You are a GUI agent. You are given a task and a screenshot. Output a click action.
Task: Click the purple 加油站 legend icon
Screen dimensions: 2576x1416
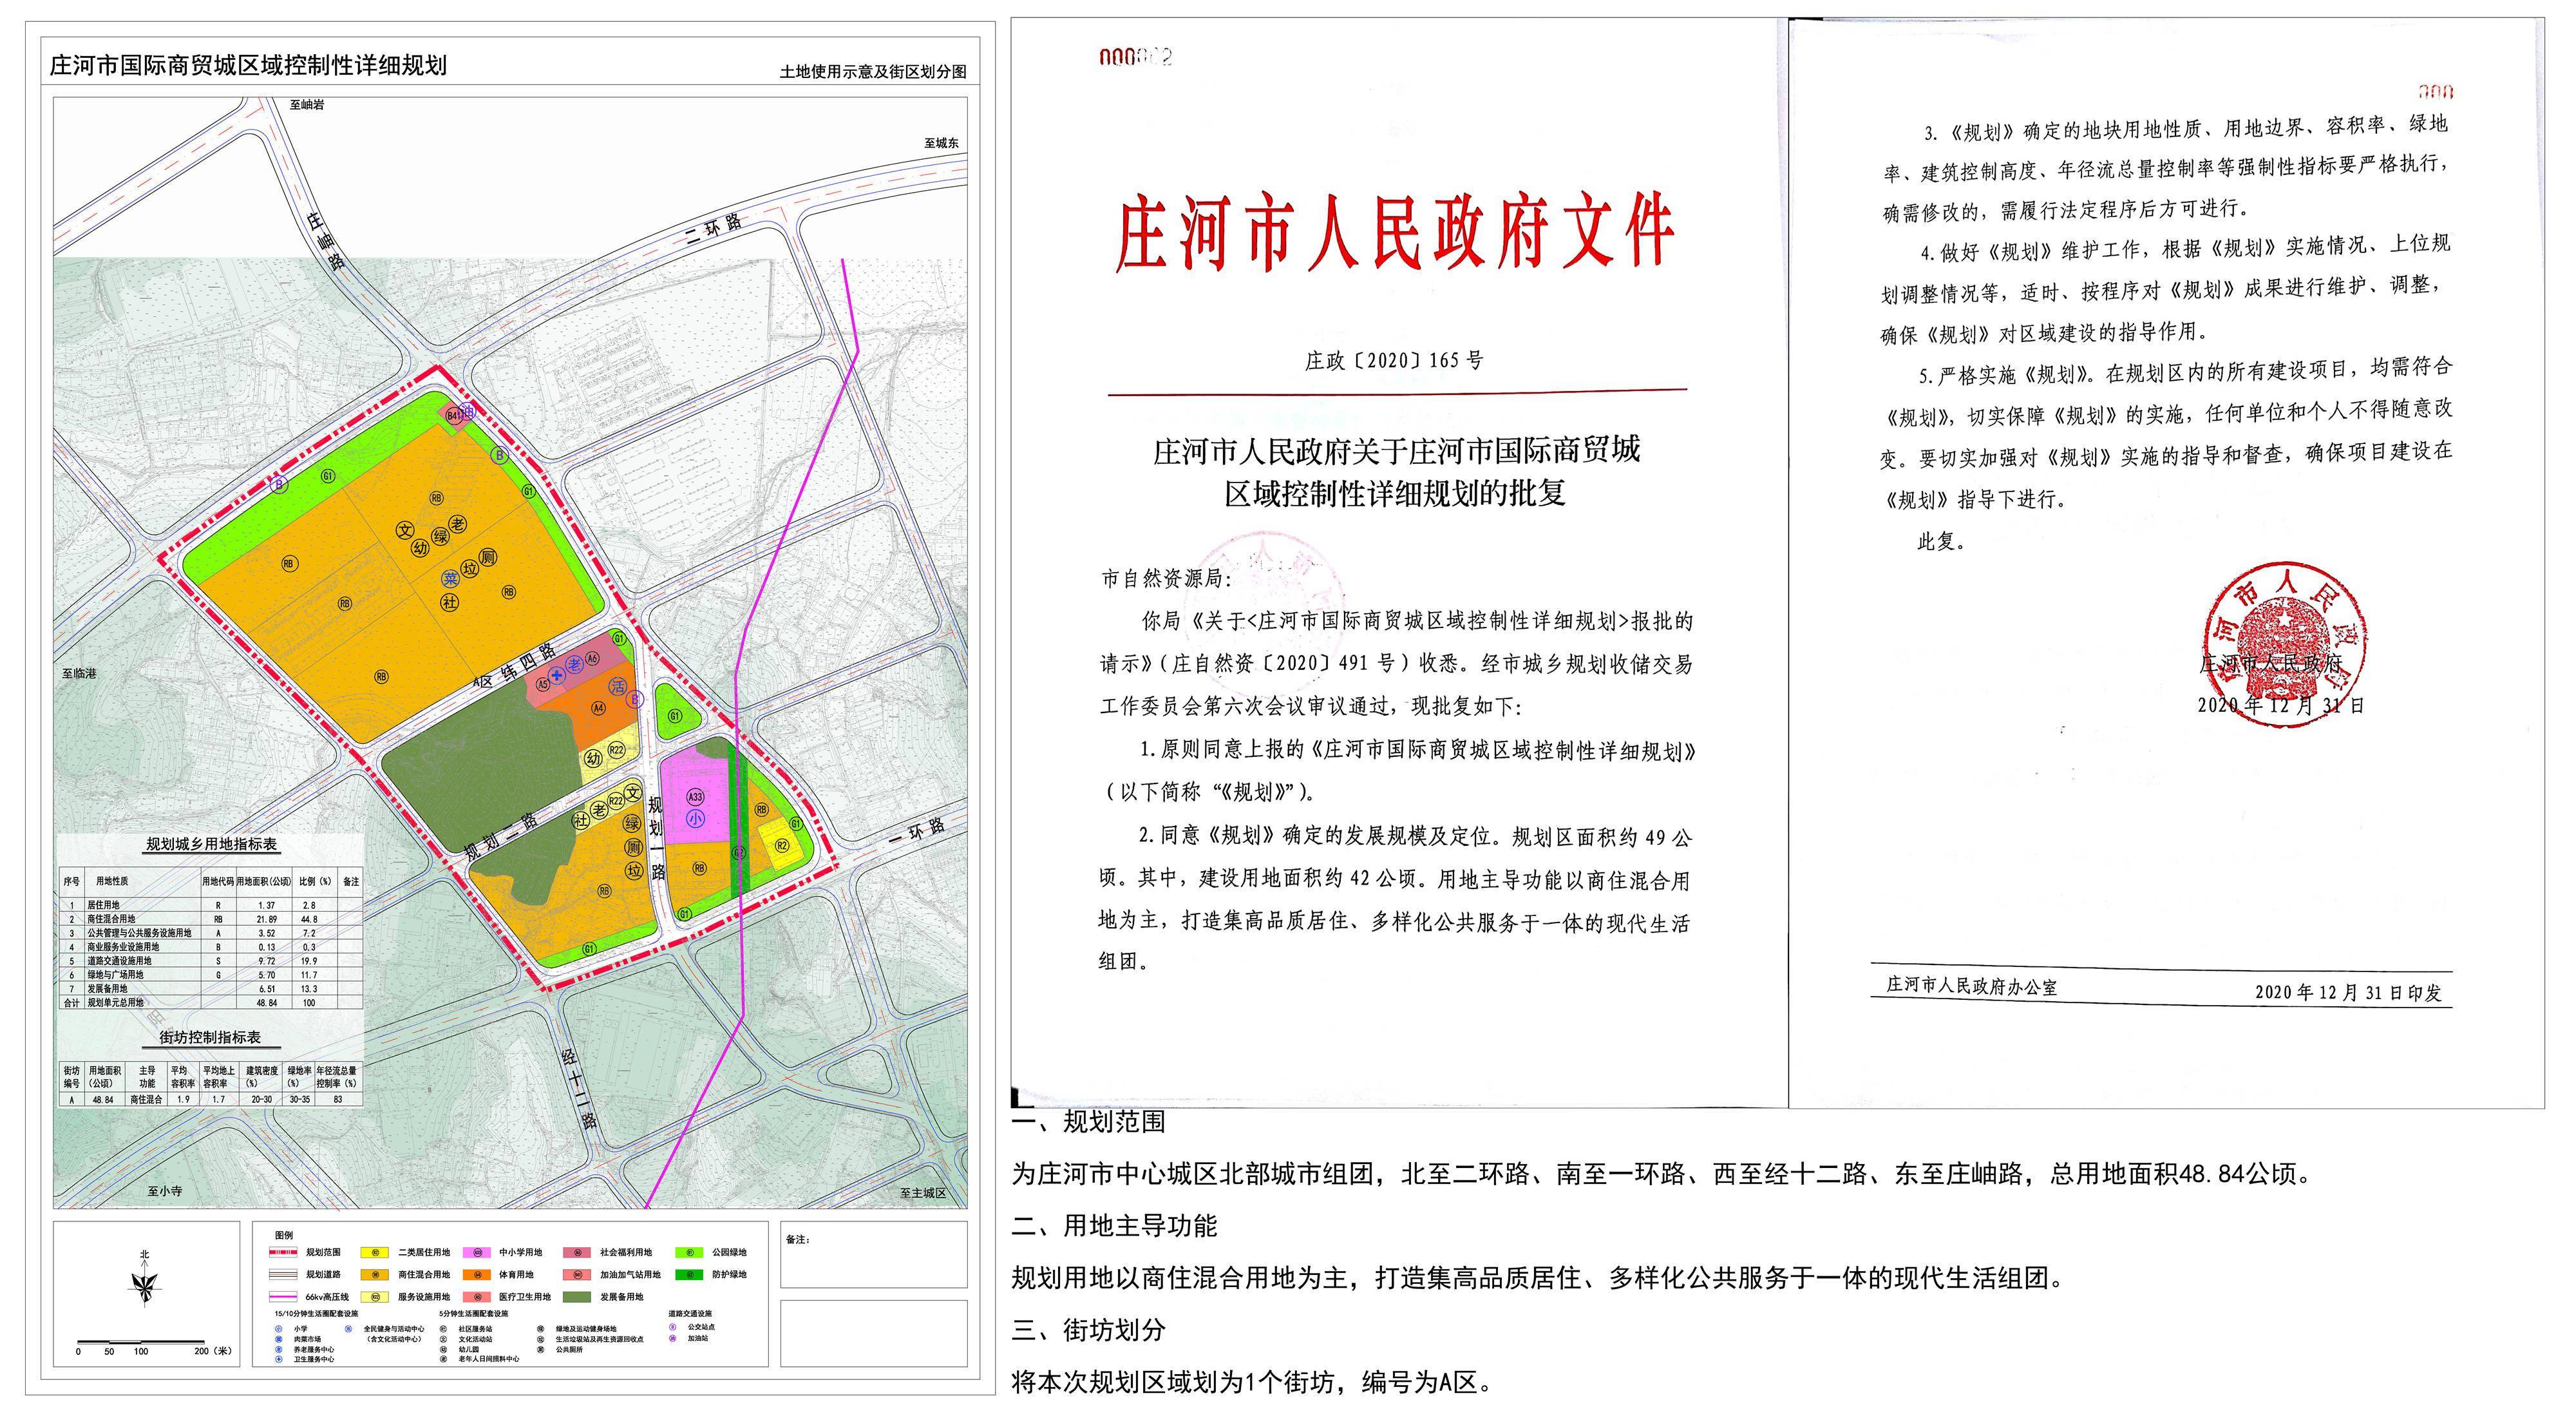pyautogui.click(x=673, y=1339)
